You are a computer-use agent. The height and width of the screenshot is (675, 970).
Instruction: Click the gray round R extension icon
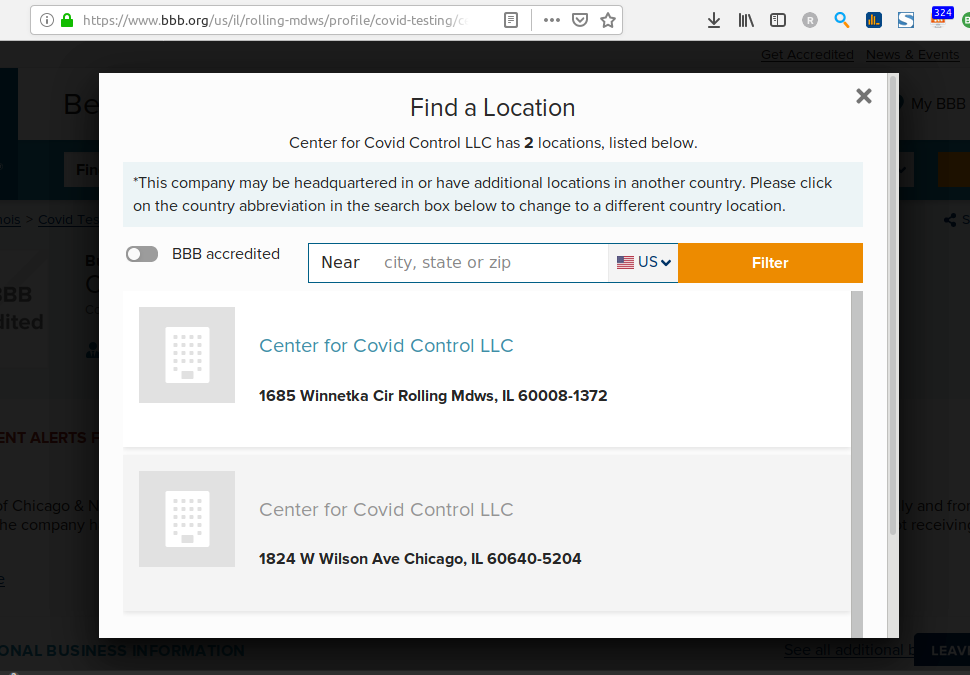point(810,20)
